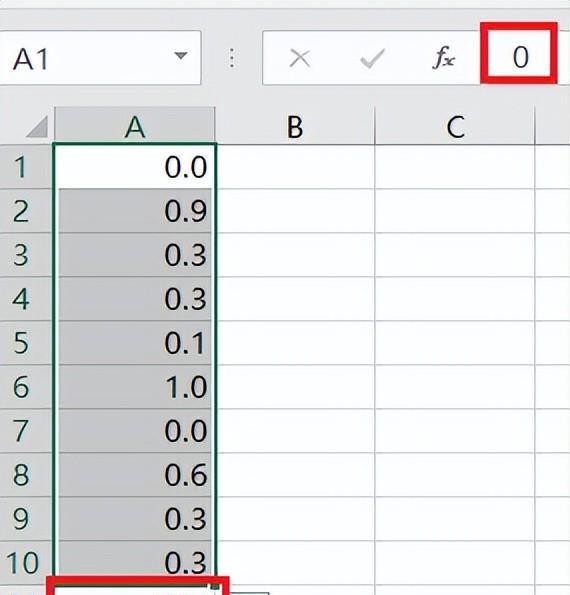570x595 pixels.
Task: Click the Select All triangle corner
Action: pos(37,126)
